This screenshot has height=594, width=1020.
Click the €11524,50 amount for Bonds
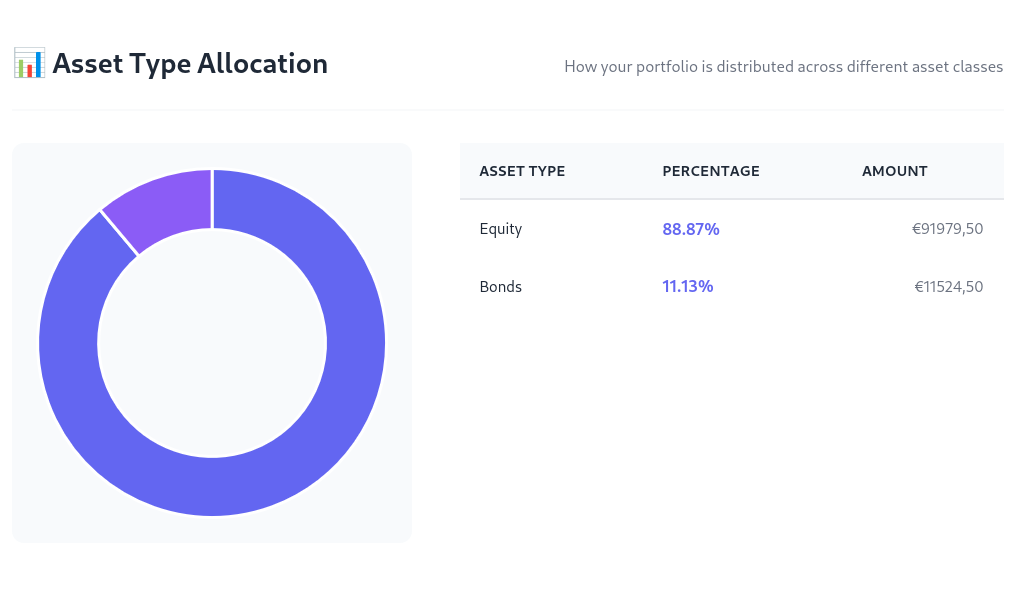pyautogui.click(x=948, y=287)
